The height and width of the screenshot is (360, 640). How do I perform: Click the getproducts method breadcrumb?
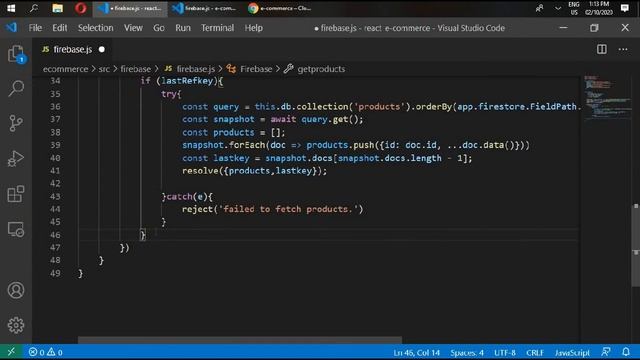[x=315, y=69]
